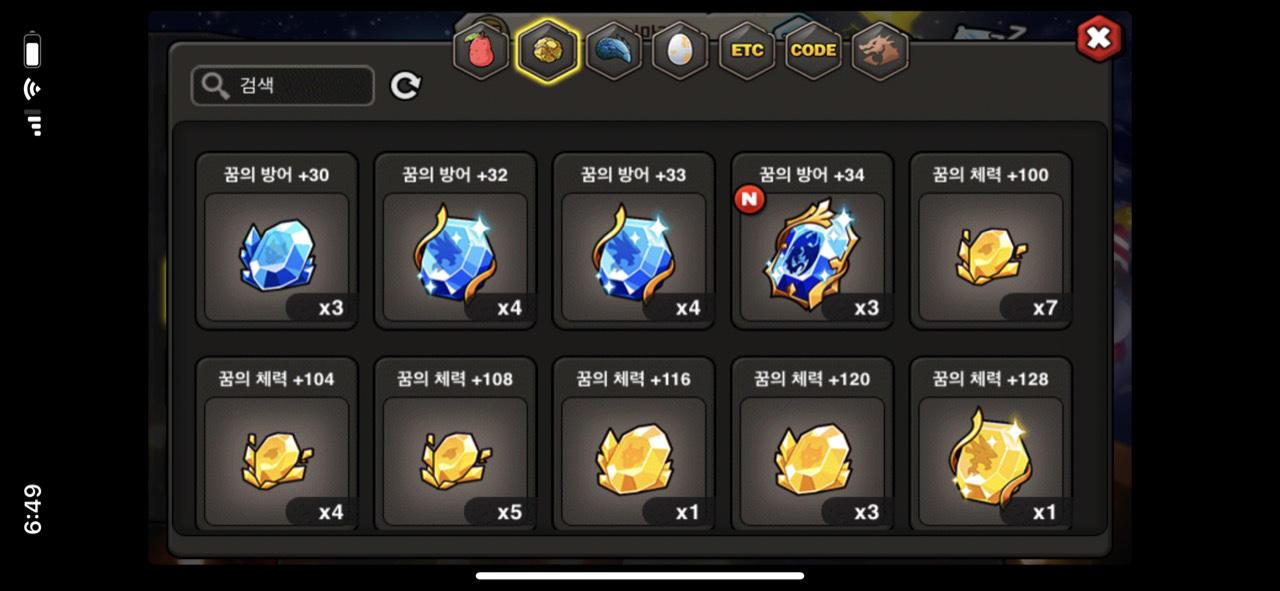Open the egg category tab
Screen dimensions: 1280x591
point(680,50)
